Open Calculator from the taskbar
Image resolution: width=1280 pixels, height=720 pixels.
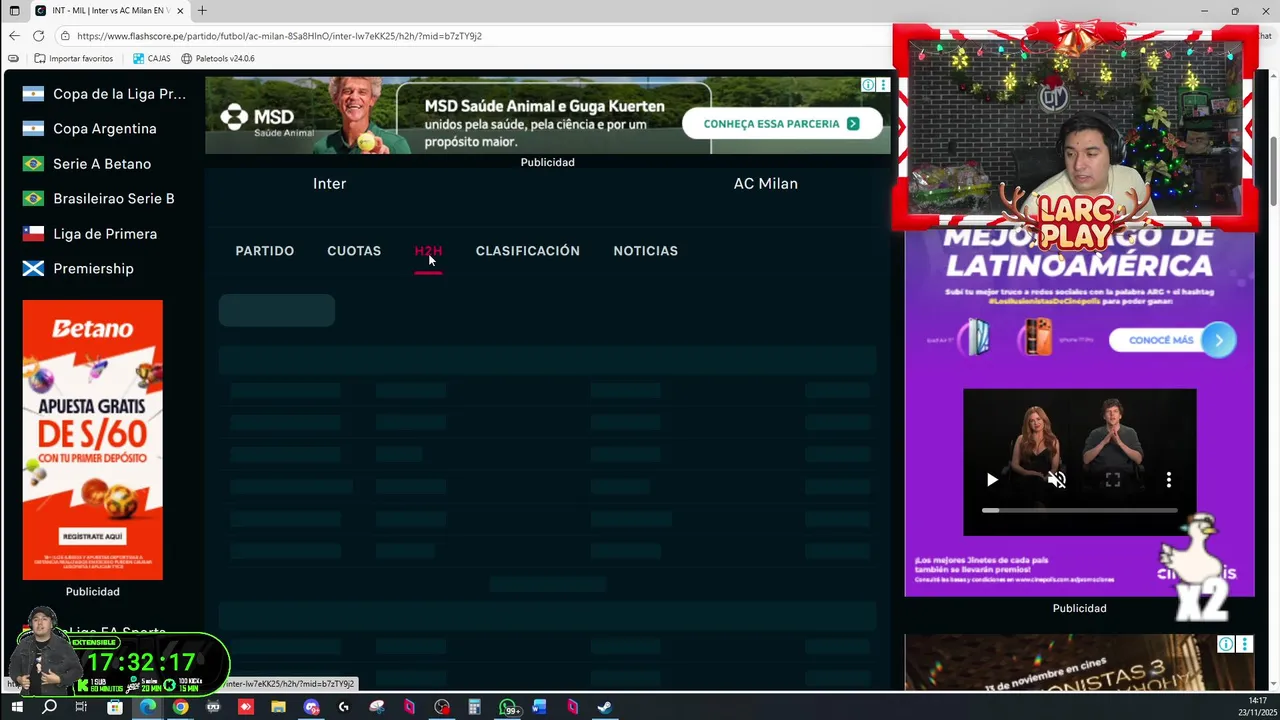click(x=475, y=707)
